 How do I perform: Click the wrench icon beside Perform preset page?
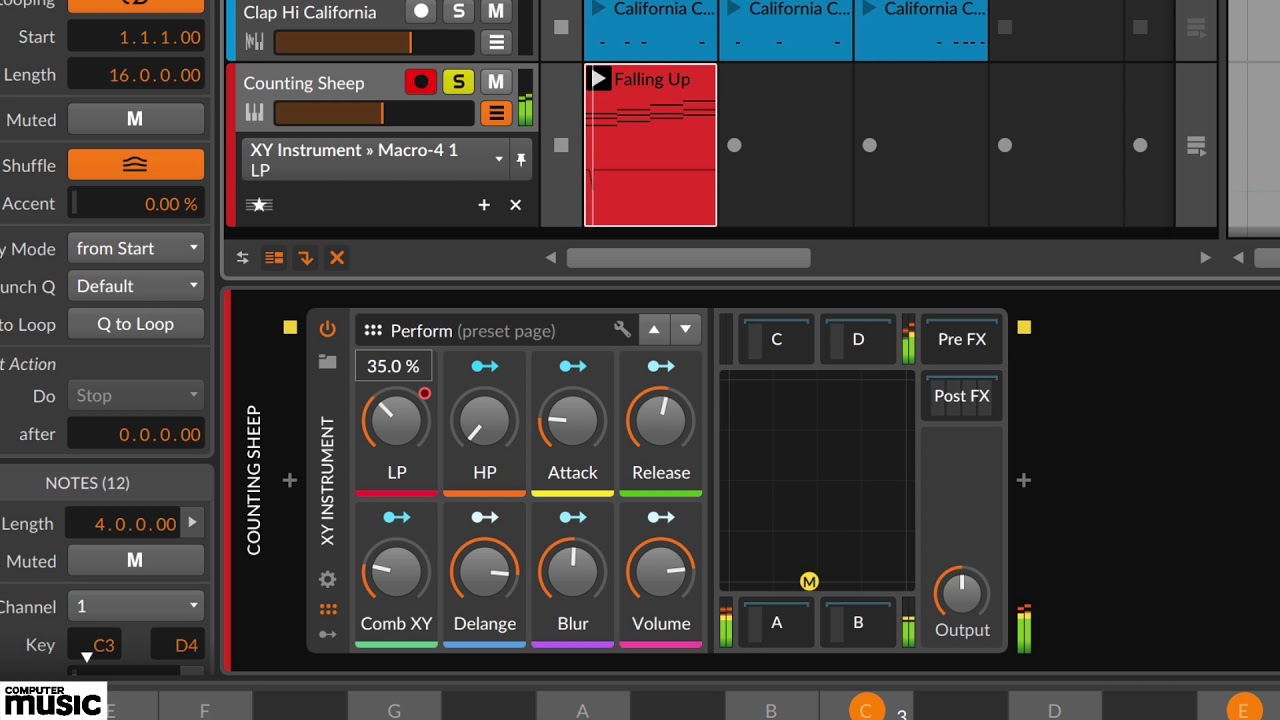pyautogui.click(x=622, y=329)
